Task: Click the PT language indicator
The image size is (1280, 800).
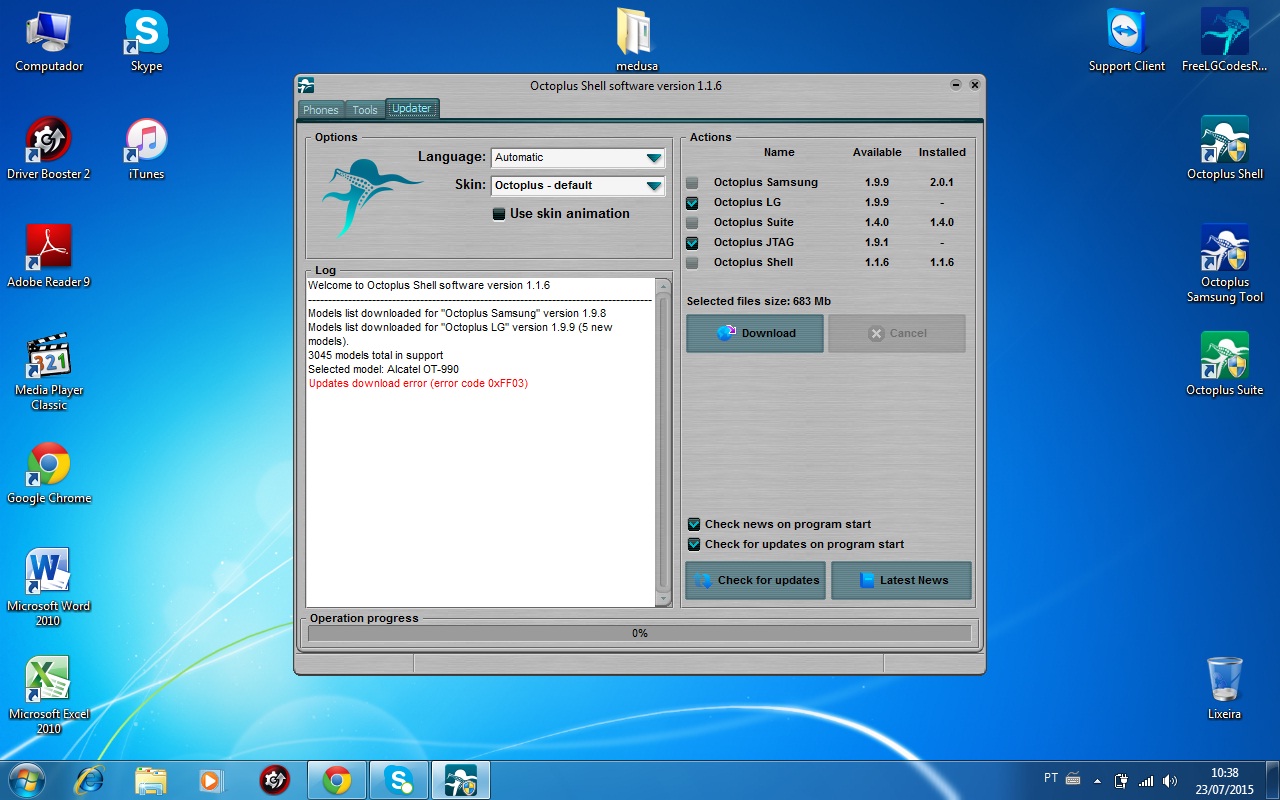Action: pos(1051,778)
